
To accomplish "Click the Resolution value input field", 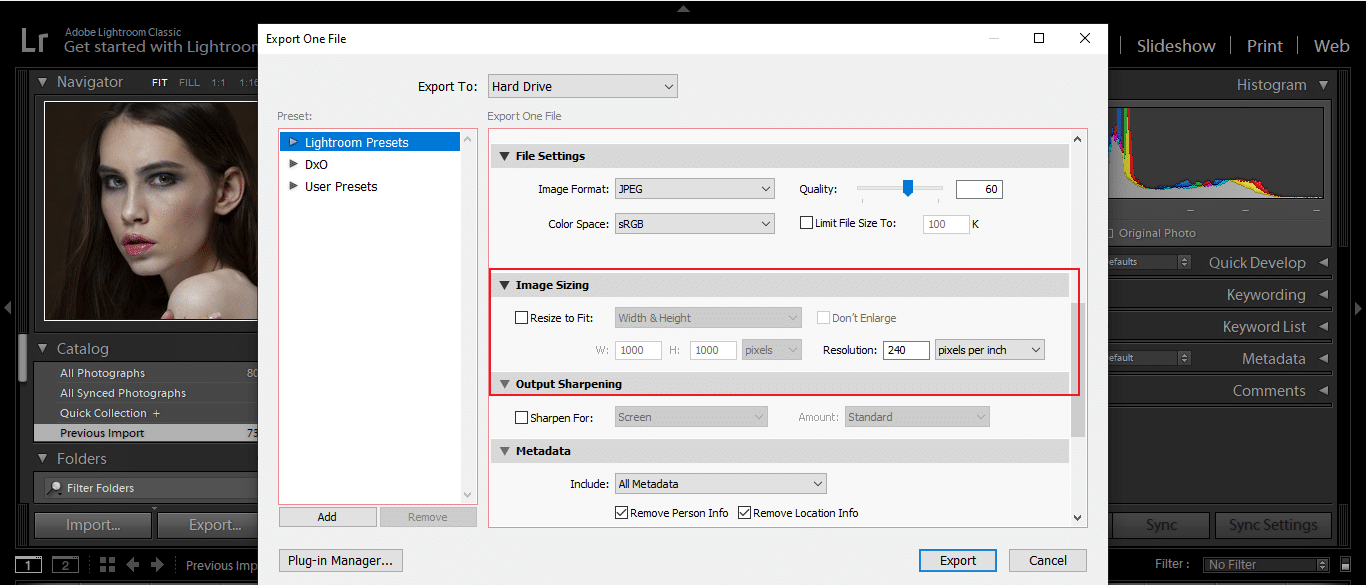I will (905, 349).
